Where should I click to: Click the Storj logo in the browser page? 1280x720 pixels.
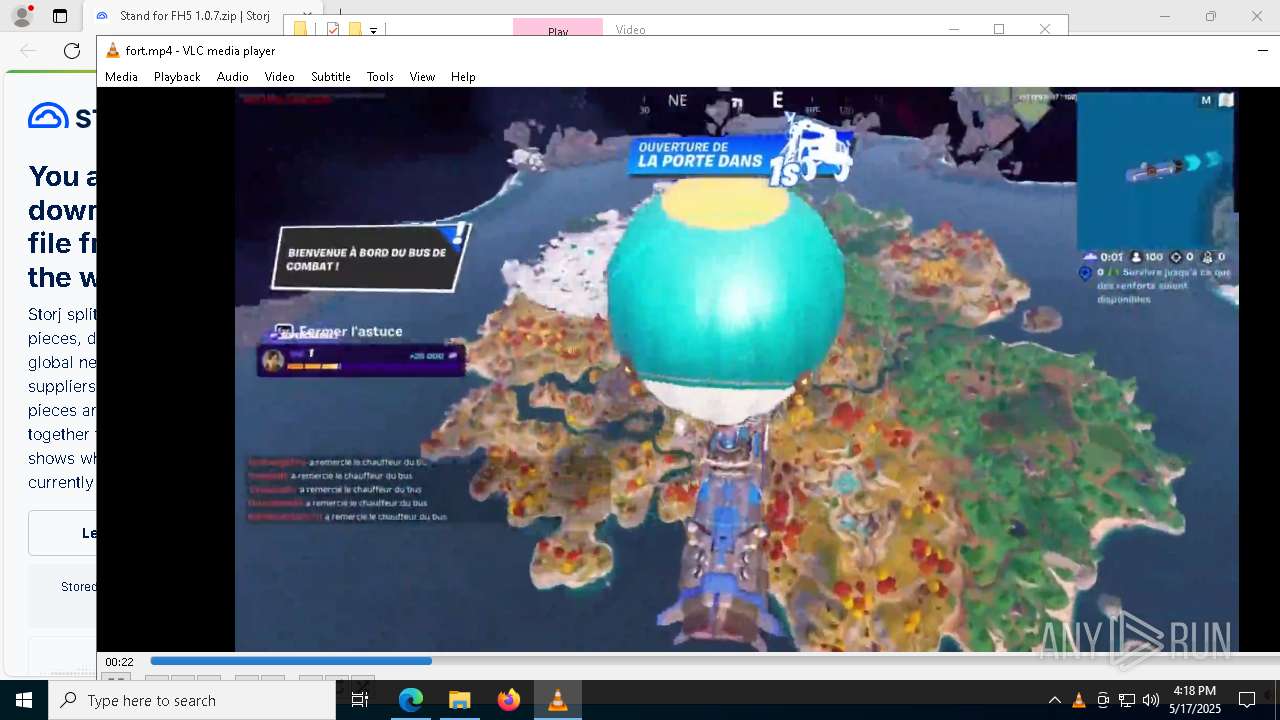(x=62, y=116)
